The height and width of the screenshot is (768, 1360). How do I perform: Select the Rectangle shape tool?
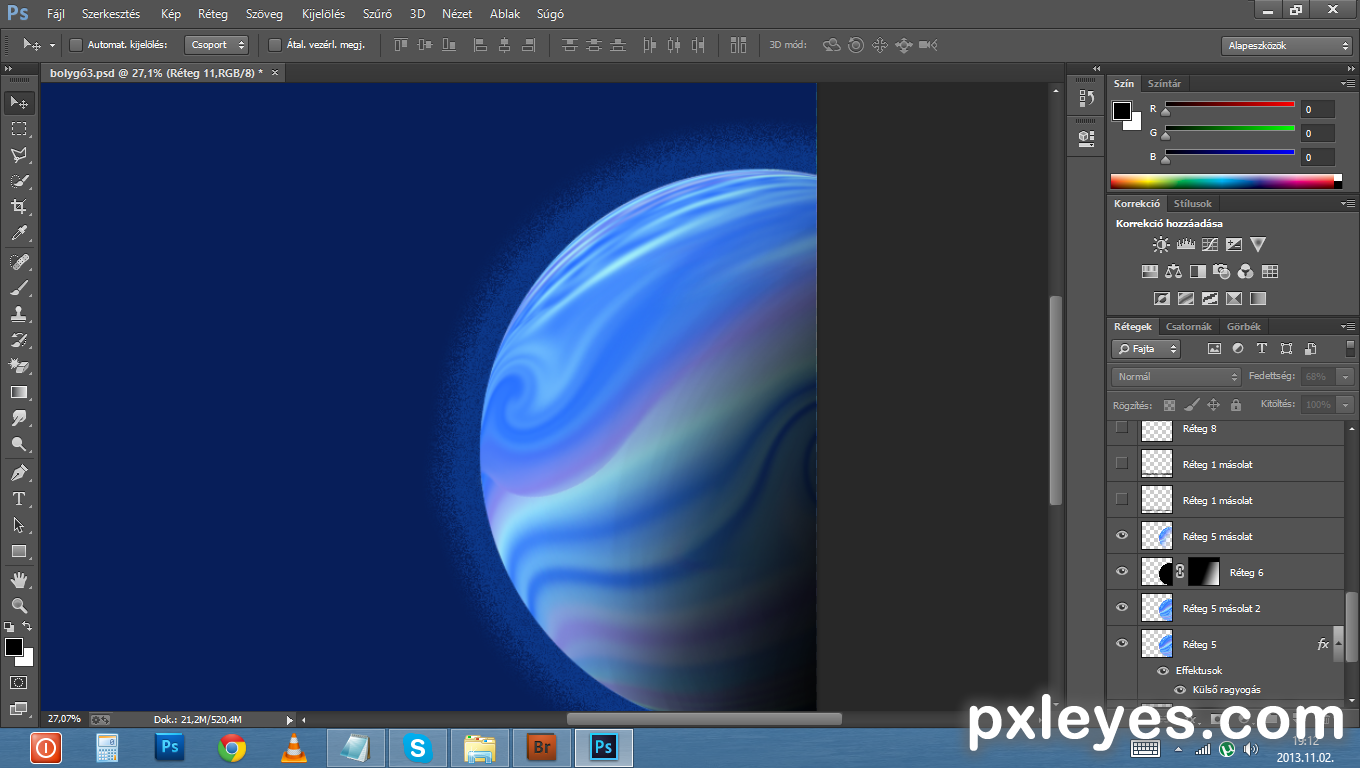click(x=19, y=551)
